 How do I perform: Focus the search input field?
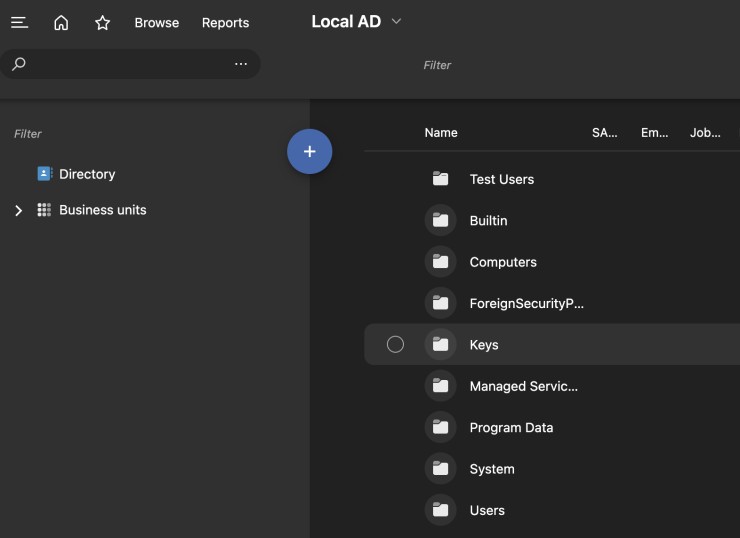point(130,64)
